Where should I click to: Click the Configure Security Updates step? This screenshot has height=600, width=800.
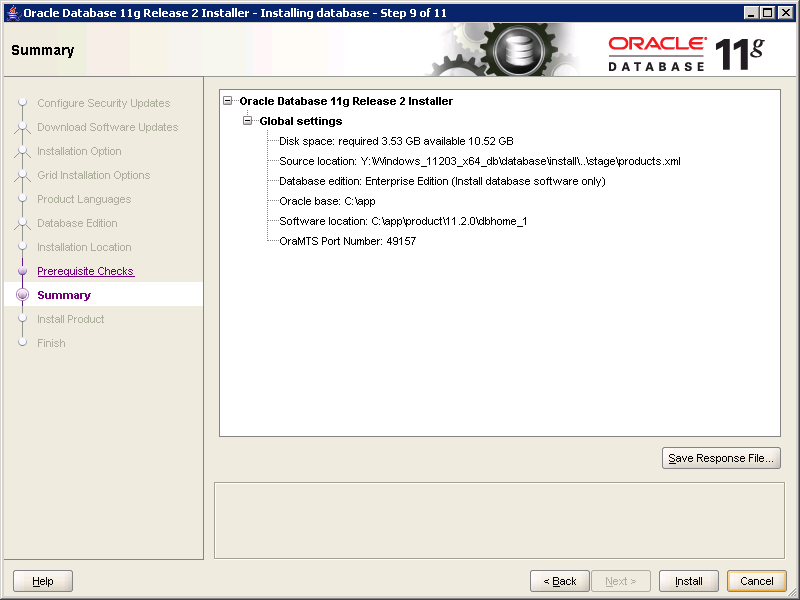click(x=104, y=103)
